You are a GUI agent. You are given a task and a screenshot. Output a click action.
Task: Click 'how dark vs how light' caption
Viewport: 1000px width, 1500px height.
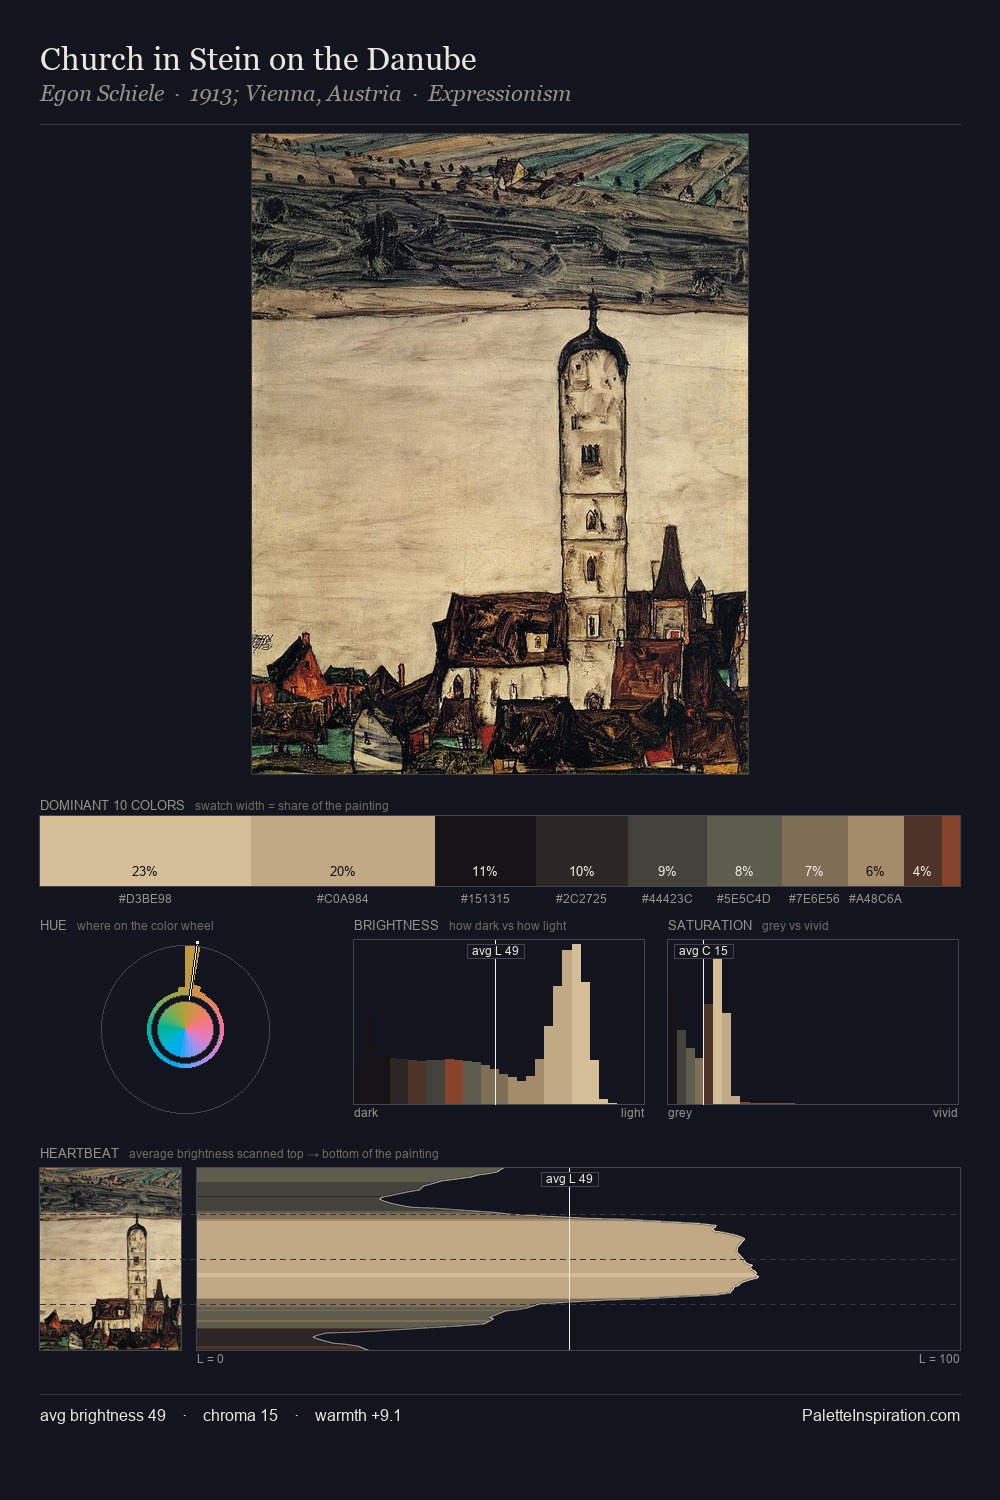click(x=508, y=926)
